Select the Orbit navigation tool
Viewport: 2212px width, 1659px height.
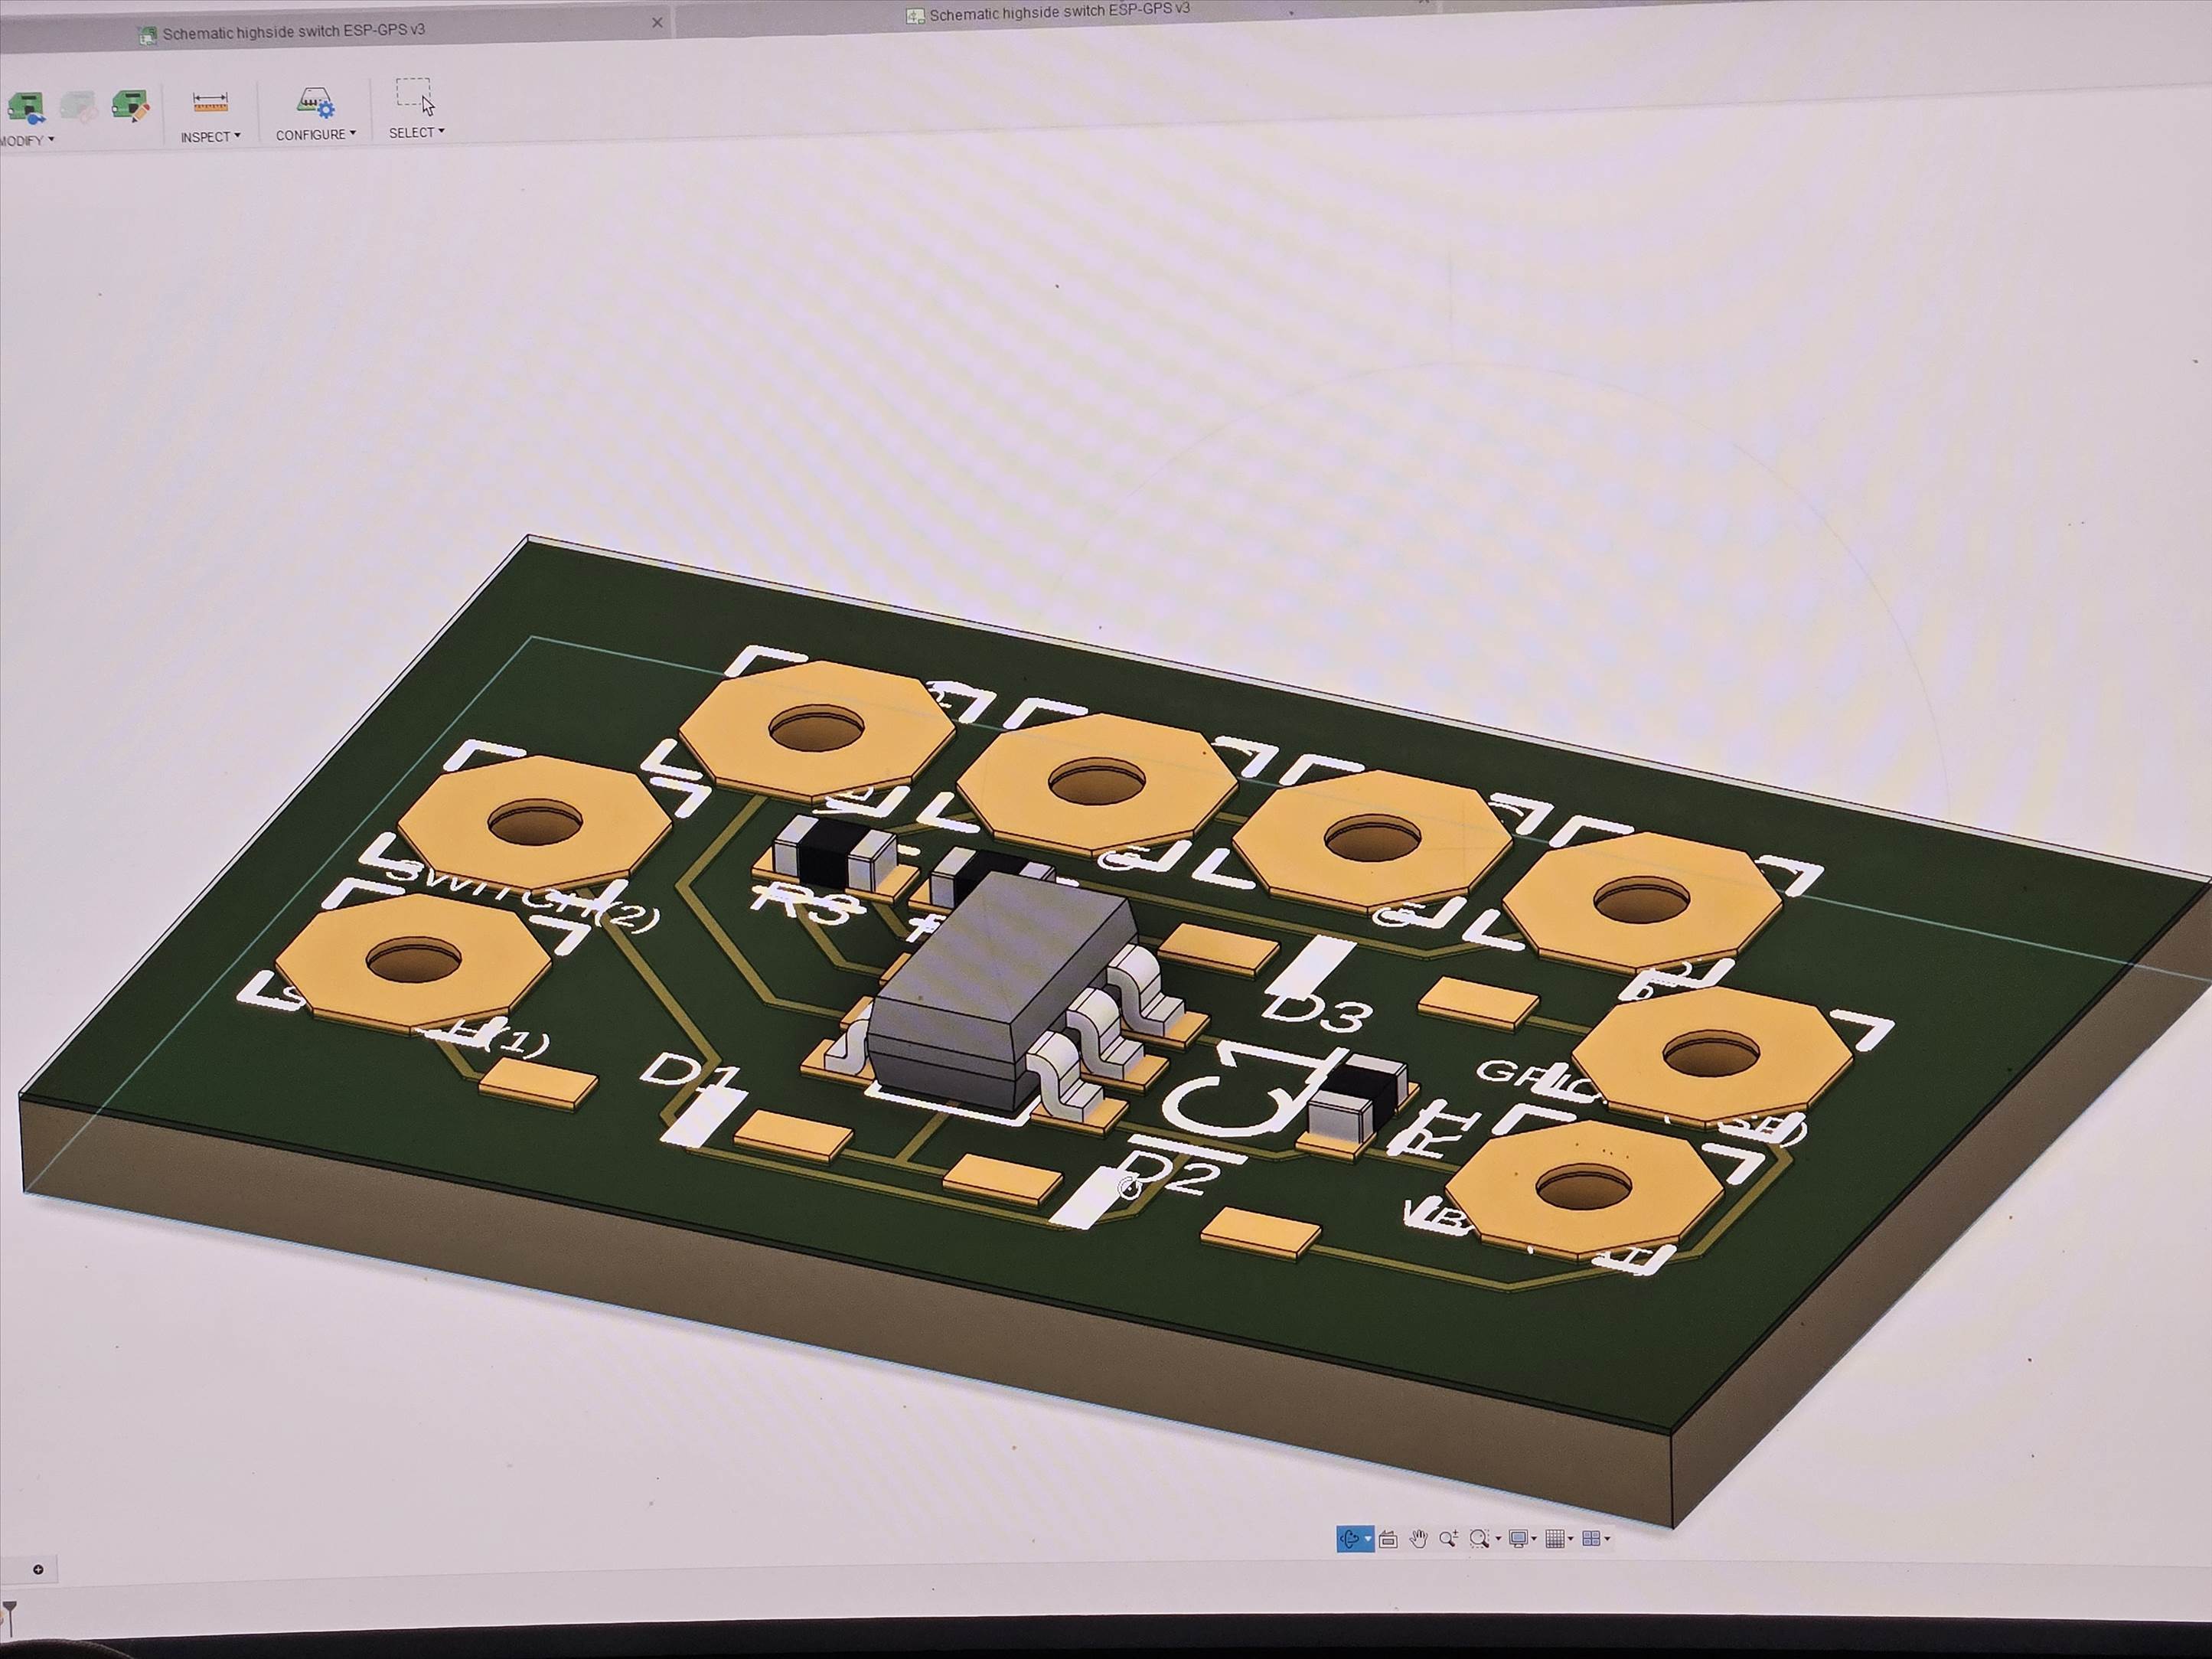click(1349, 1539)
